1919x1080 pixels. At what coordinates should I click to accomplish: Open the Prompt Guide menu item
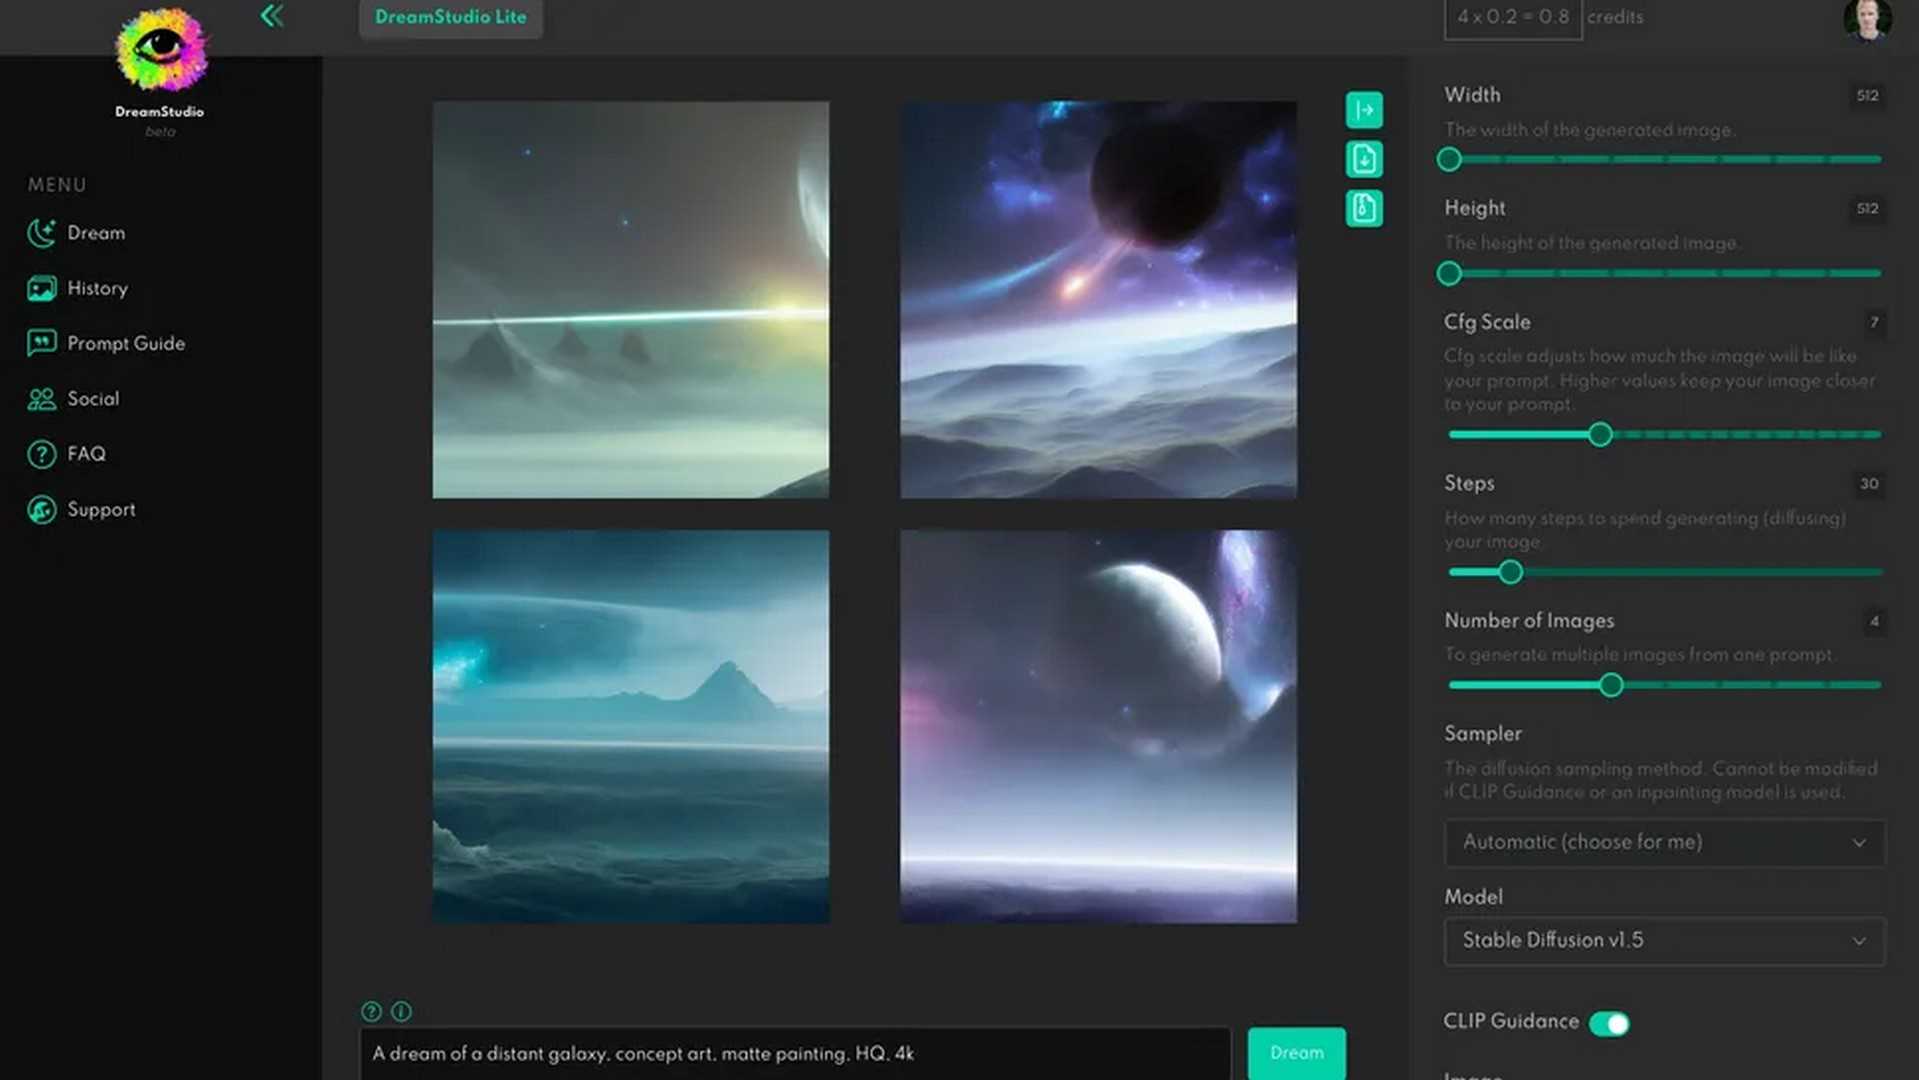pyautogui.click(x=126, y=343)
